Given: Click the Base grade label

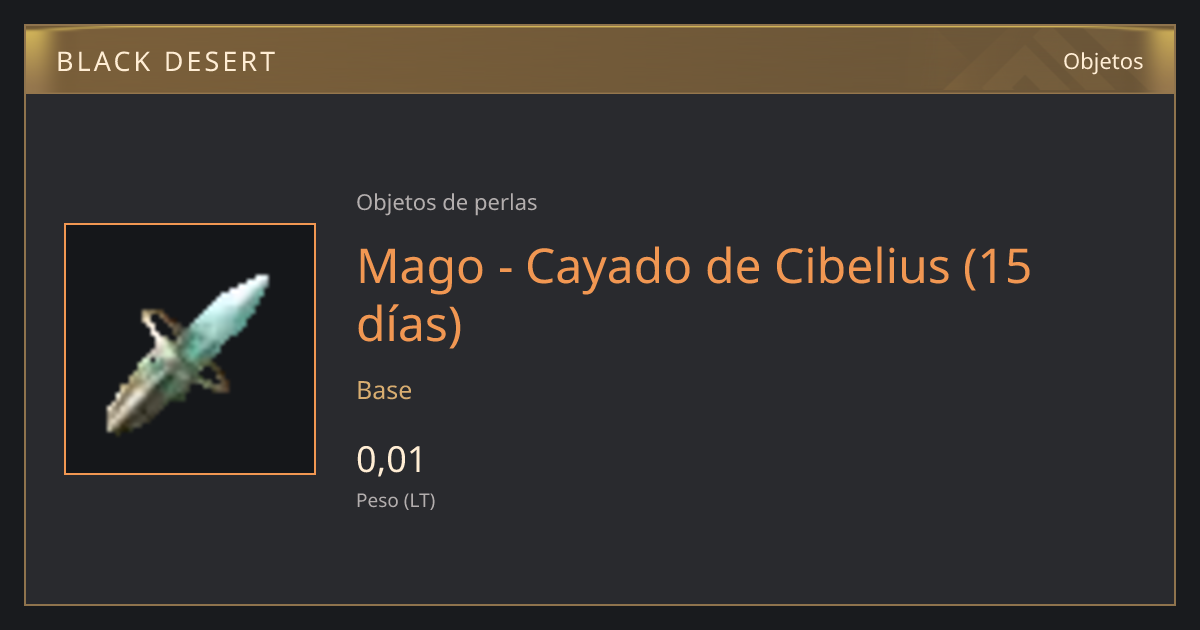Looking at the screenshot, I should [384, 390].
